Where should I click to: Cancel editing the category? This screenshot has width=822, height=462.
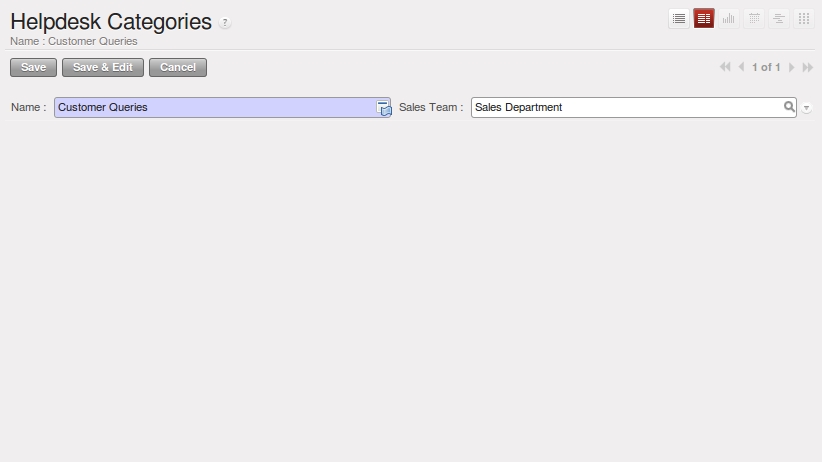click(x=178, y=67)
